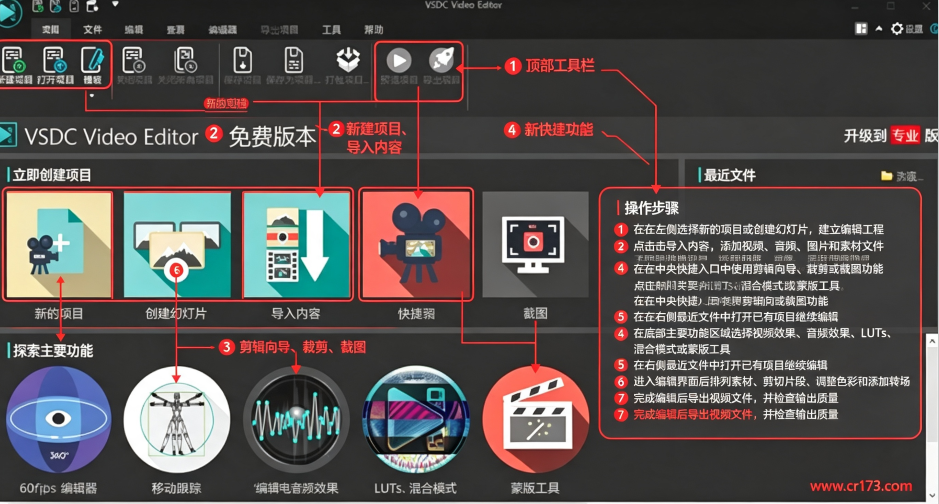This screenshot has width=939, height=504.
Task: Open the red video camera capture tile
Action: pos(416,244)
